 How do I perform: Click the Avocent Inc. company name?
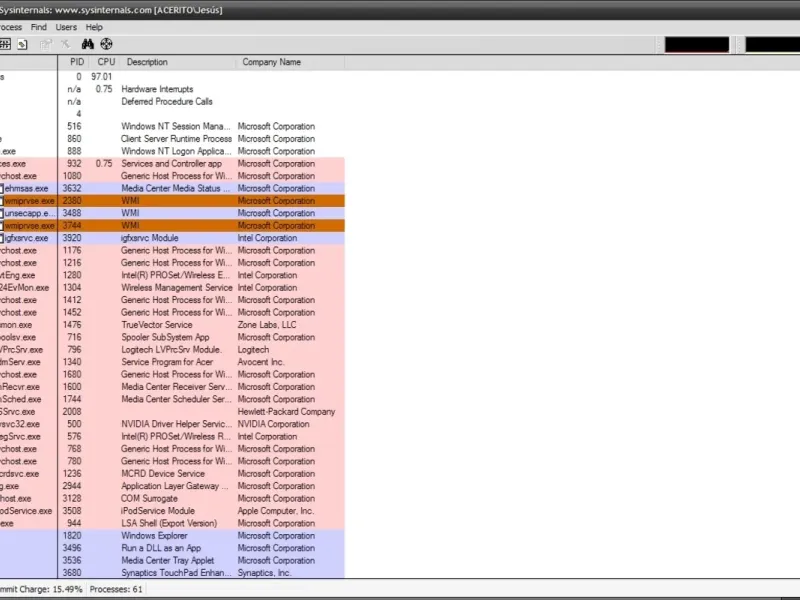261,362
